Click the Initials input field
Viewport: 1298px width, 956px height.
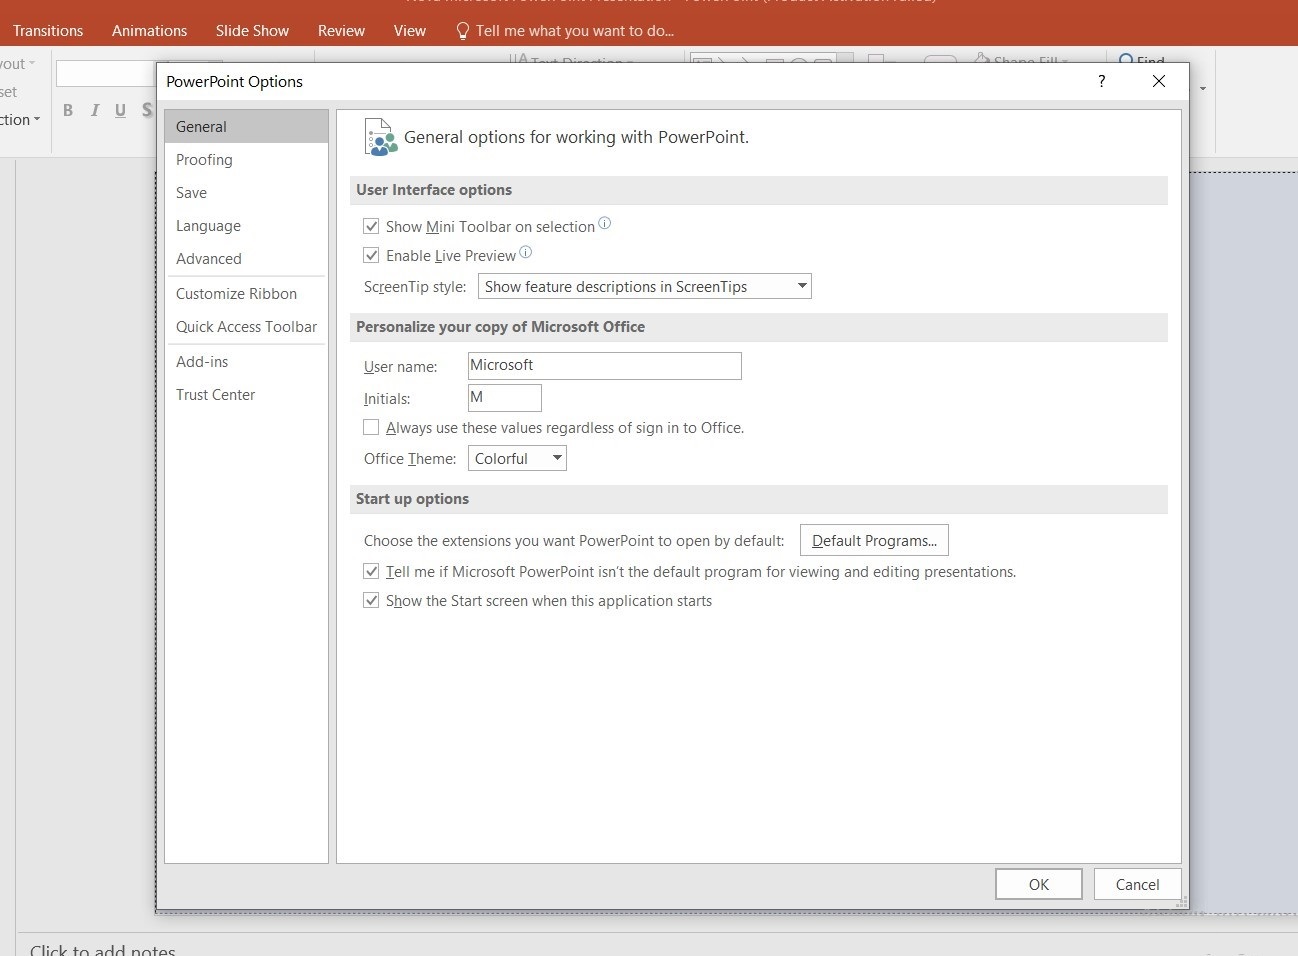coord(505,398)
